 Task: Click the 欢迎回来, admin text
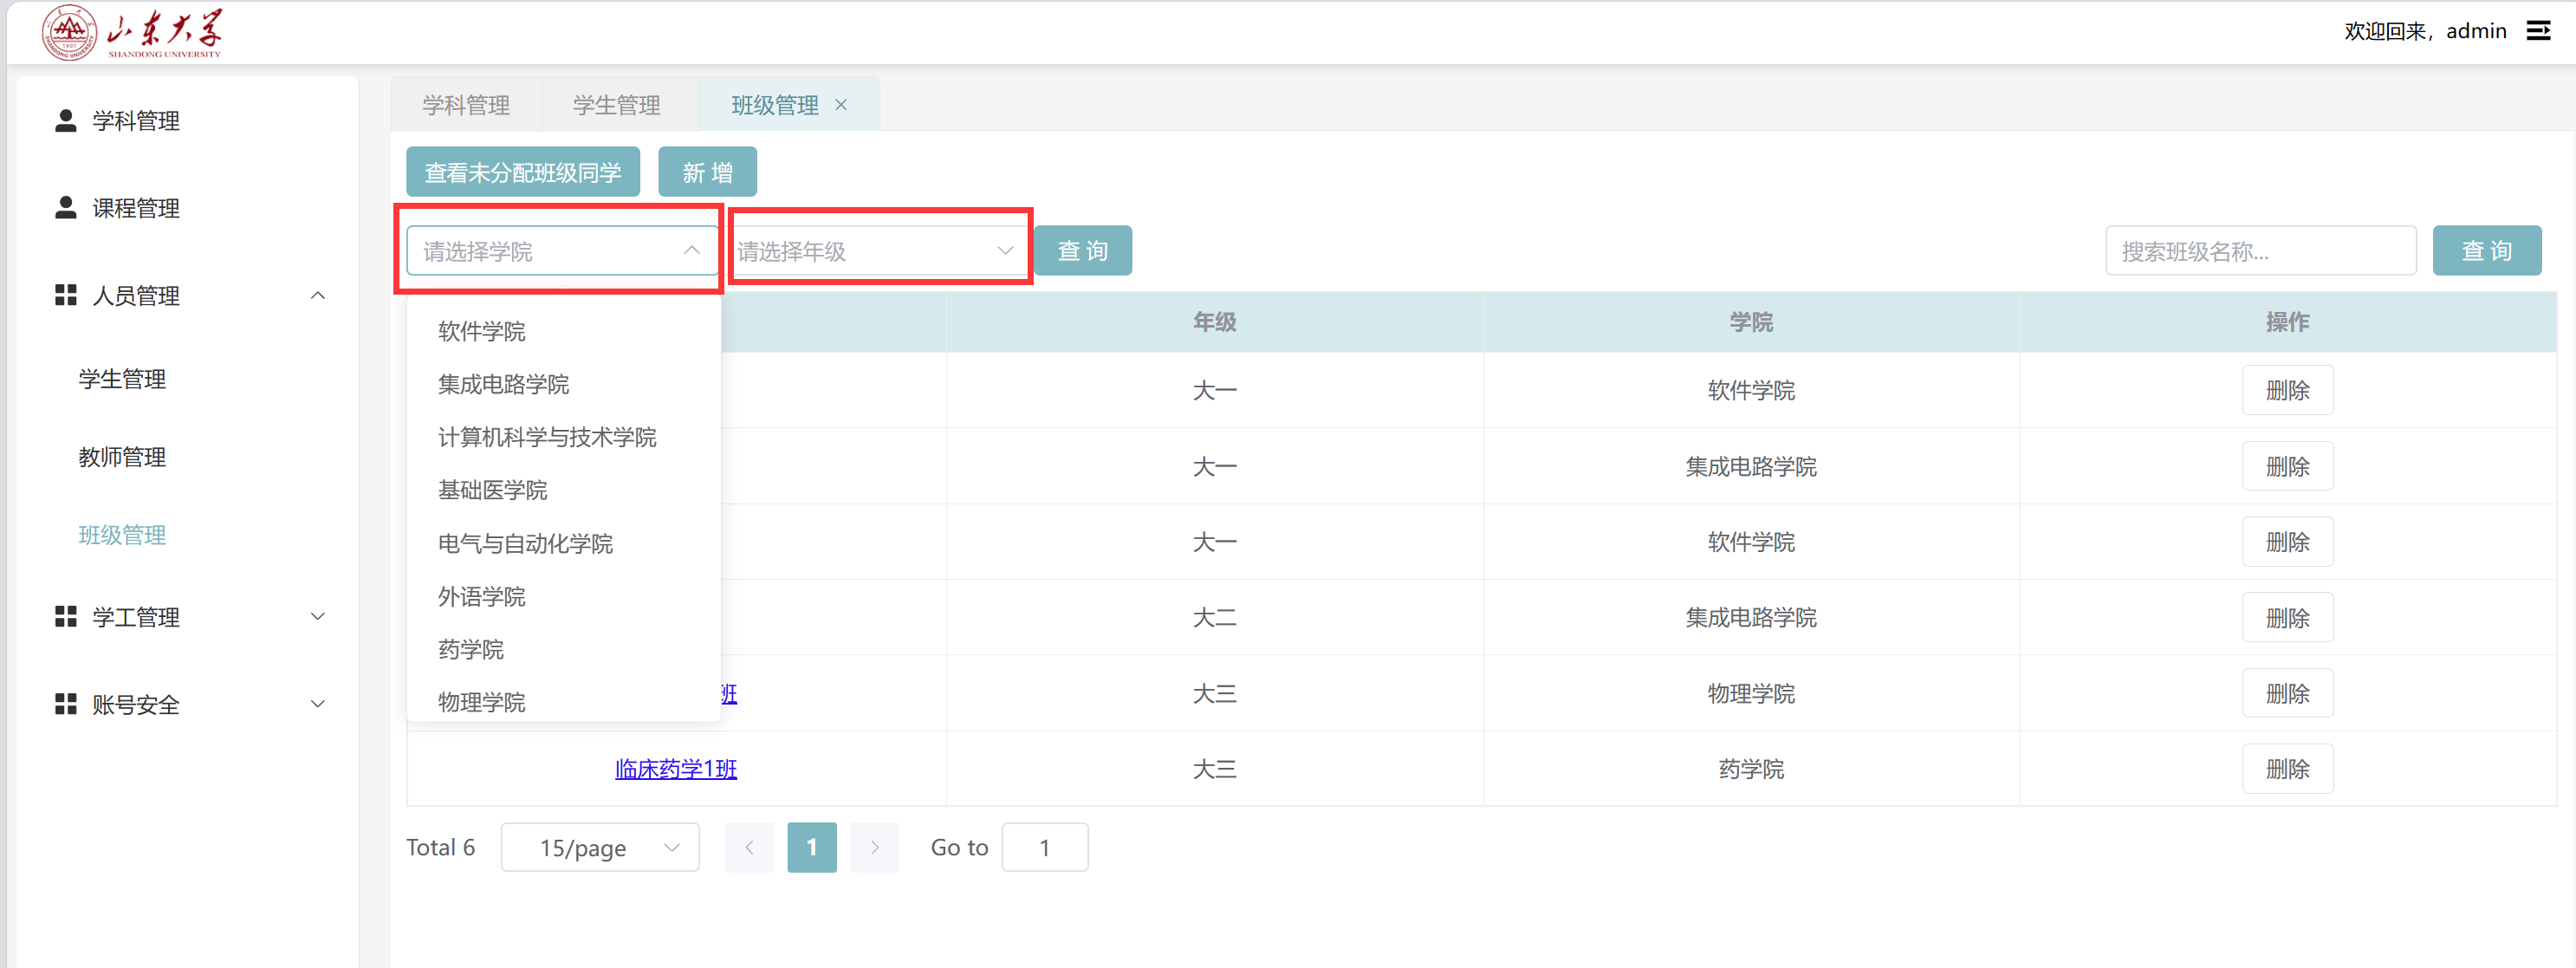(x=2425, y=31)
